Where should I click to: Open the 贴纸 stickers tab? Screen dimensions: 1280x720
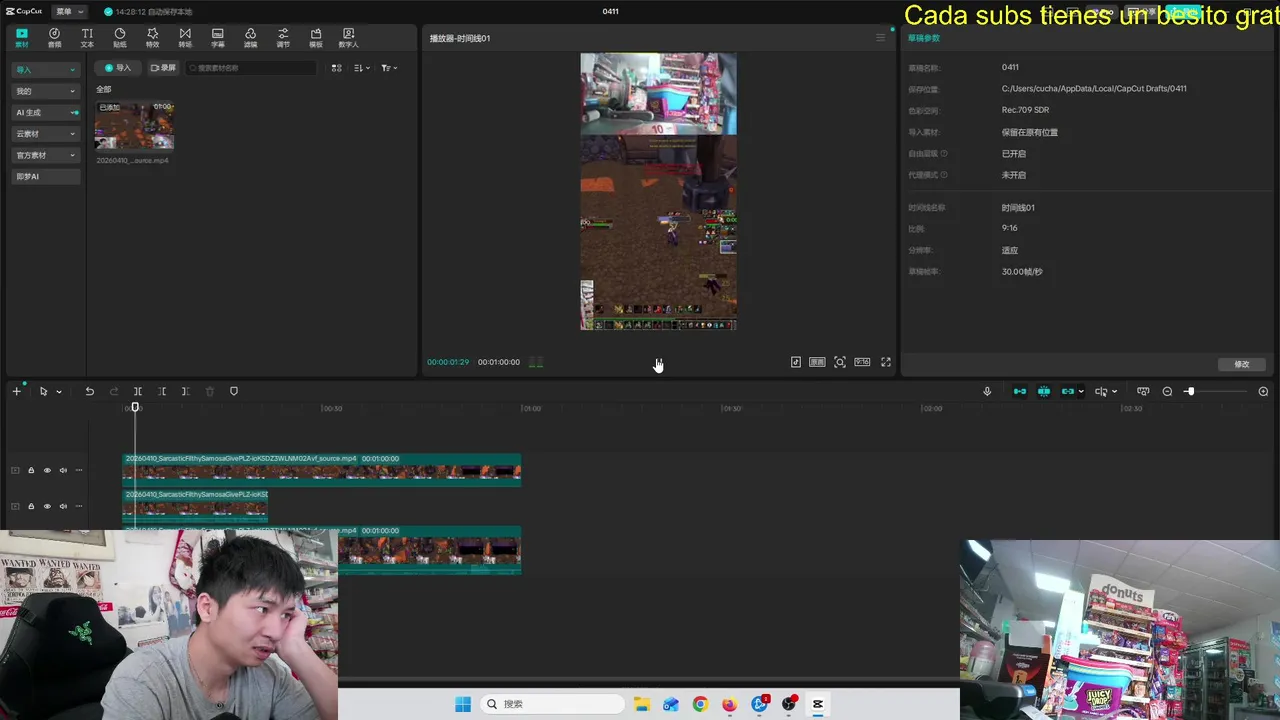pos(120,38)
